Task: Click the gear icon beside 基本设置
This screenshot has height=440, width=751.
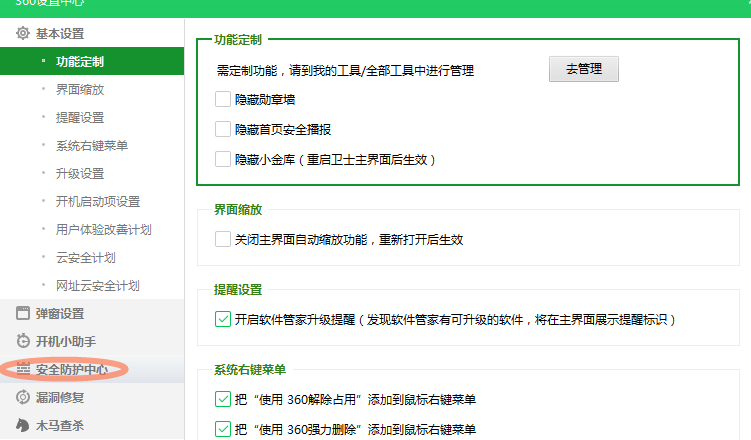Action: coord(23,34)
